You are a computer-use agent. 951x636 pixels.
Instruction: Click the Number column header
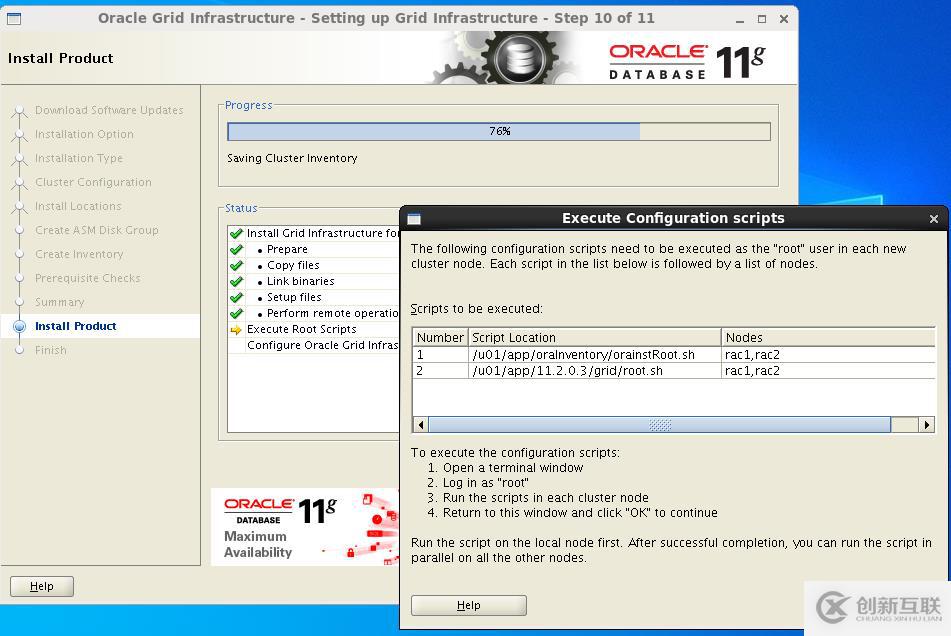click(440, 337)
